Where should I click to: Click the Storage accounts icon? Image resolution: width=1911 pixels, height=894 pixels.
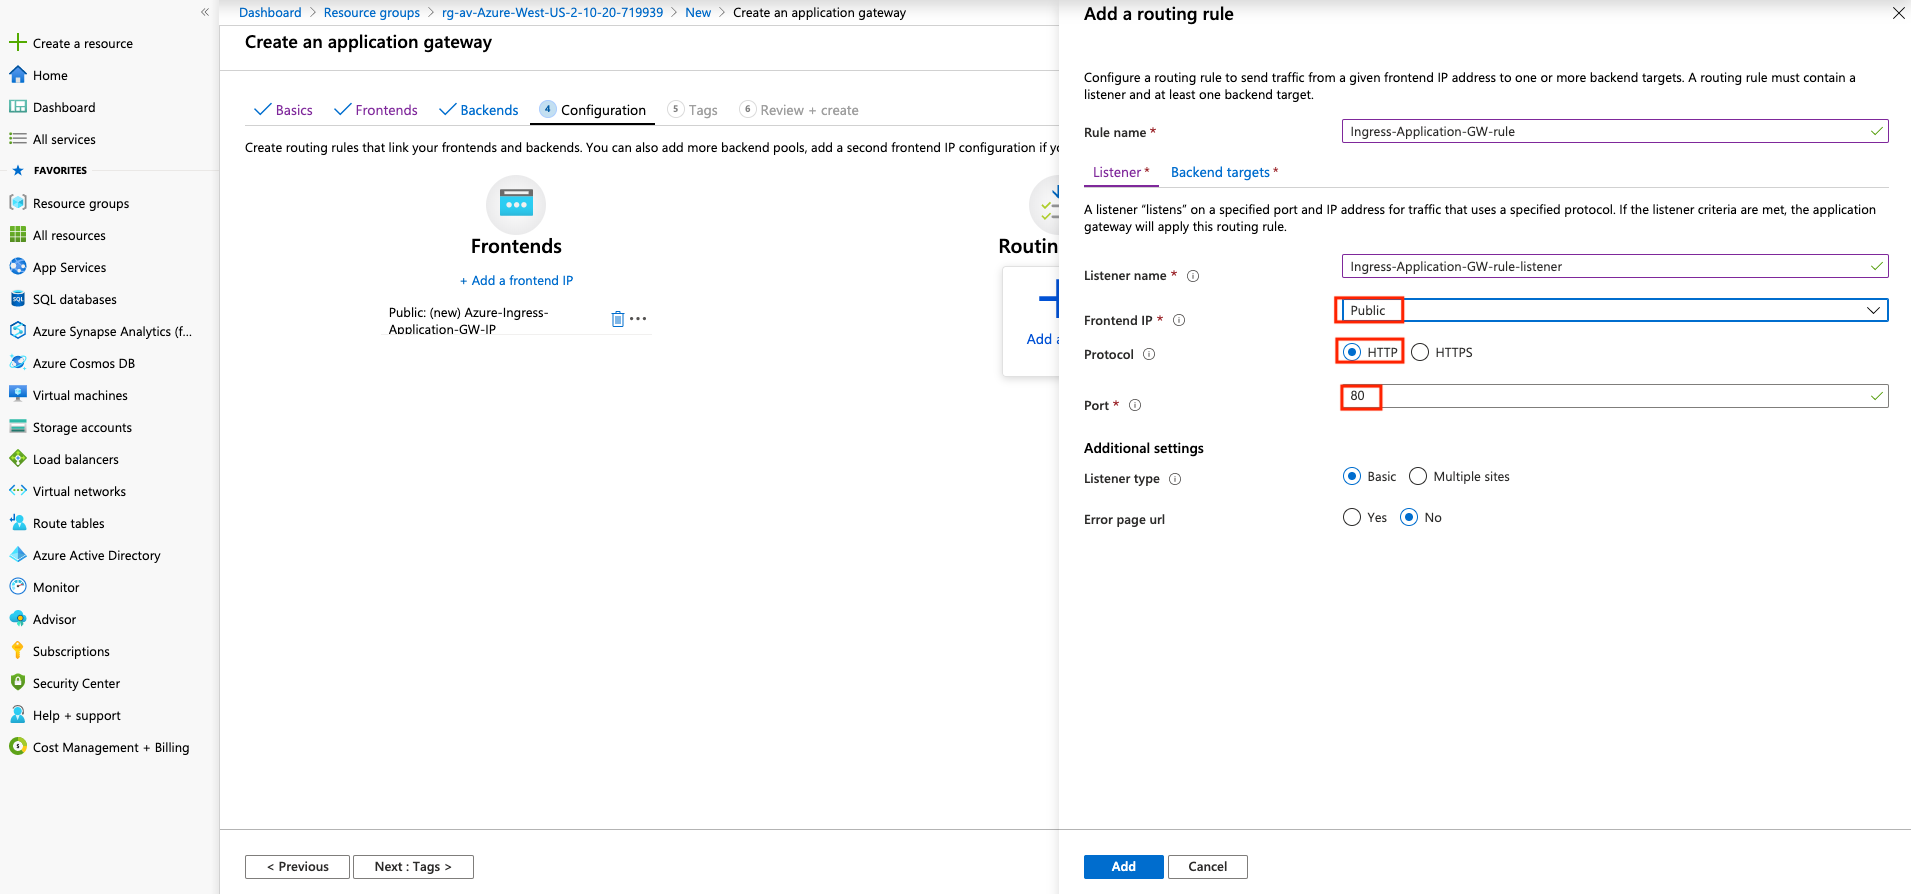pyautogui.click(x=17, y=427)
